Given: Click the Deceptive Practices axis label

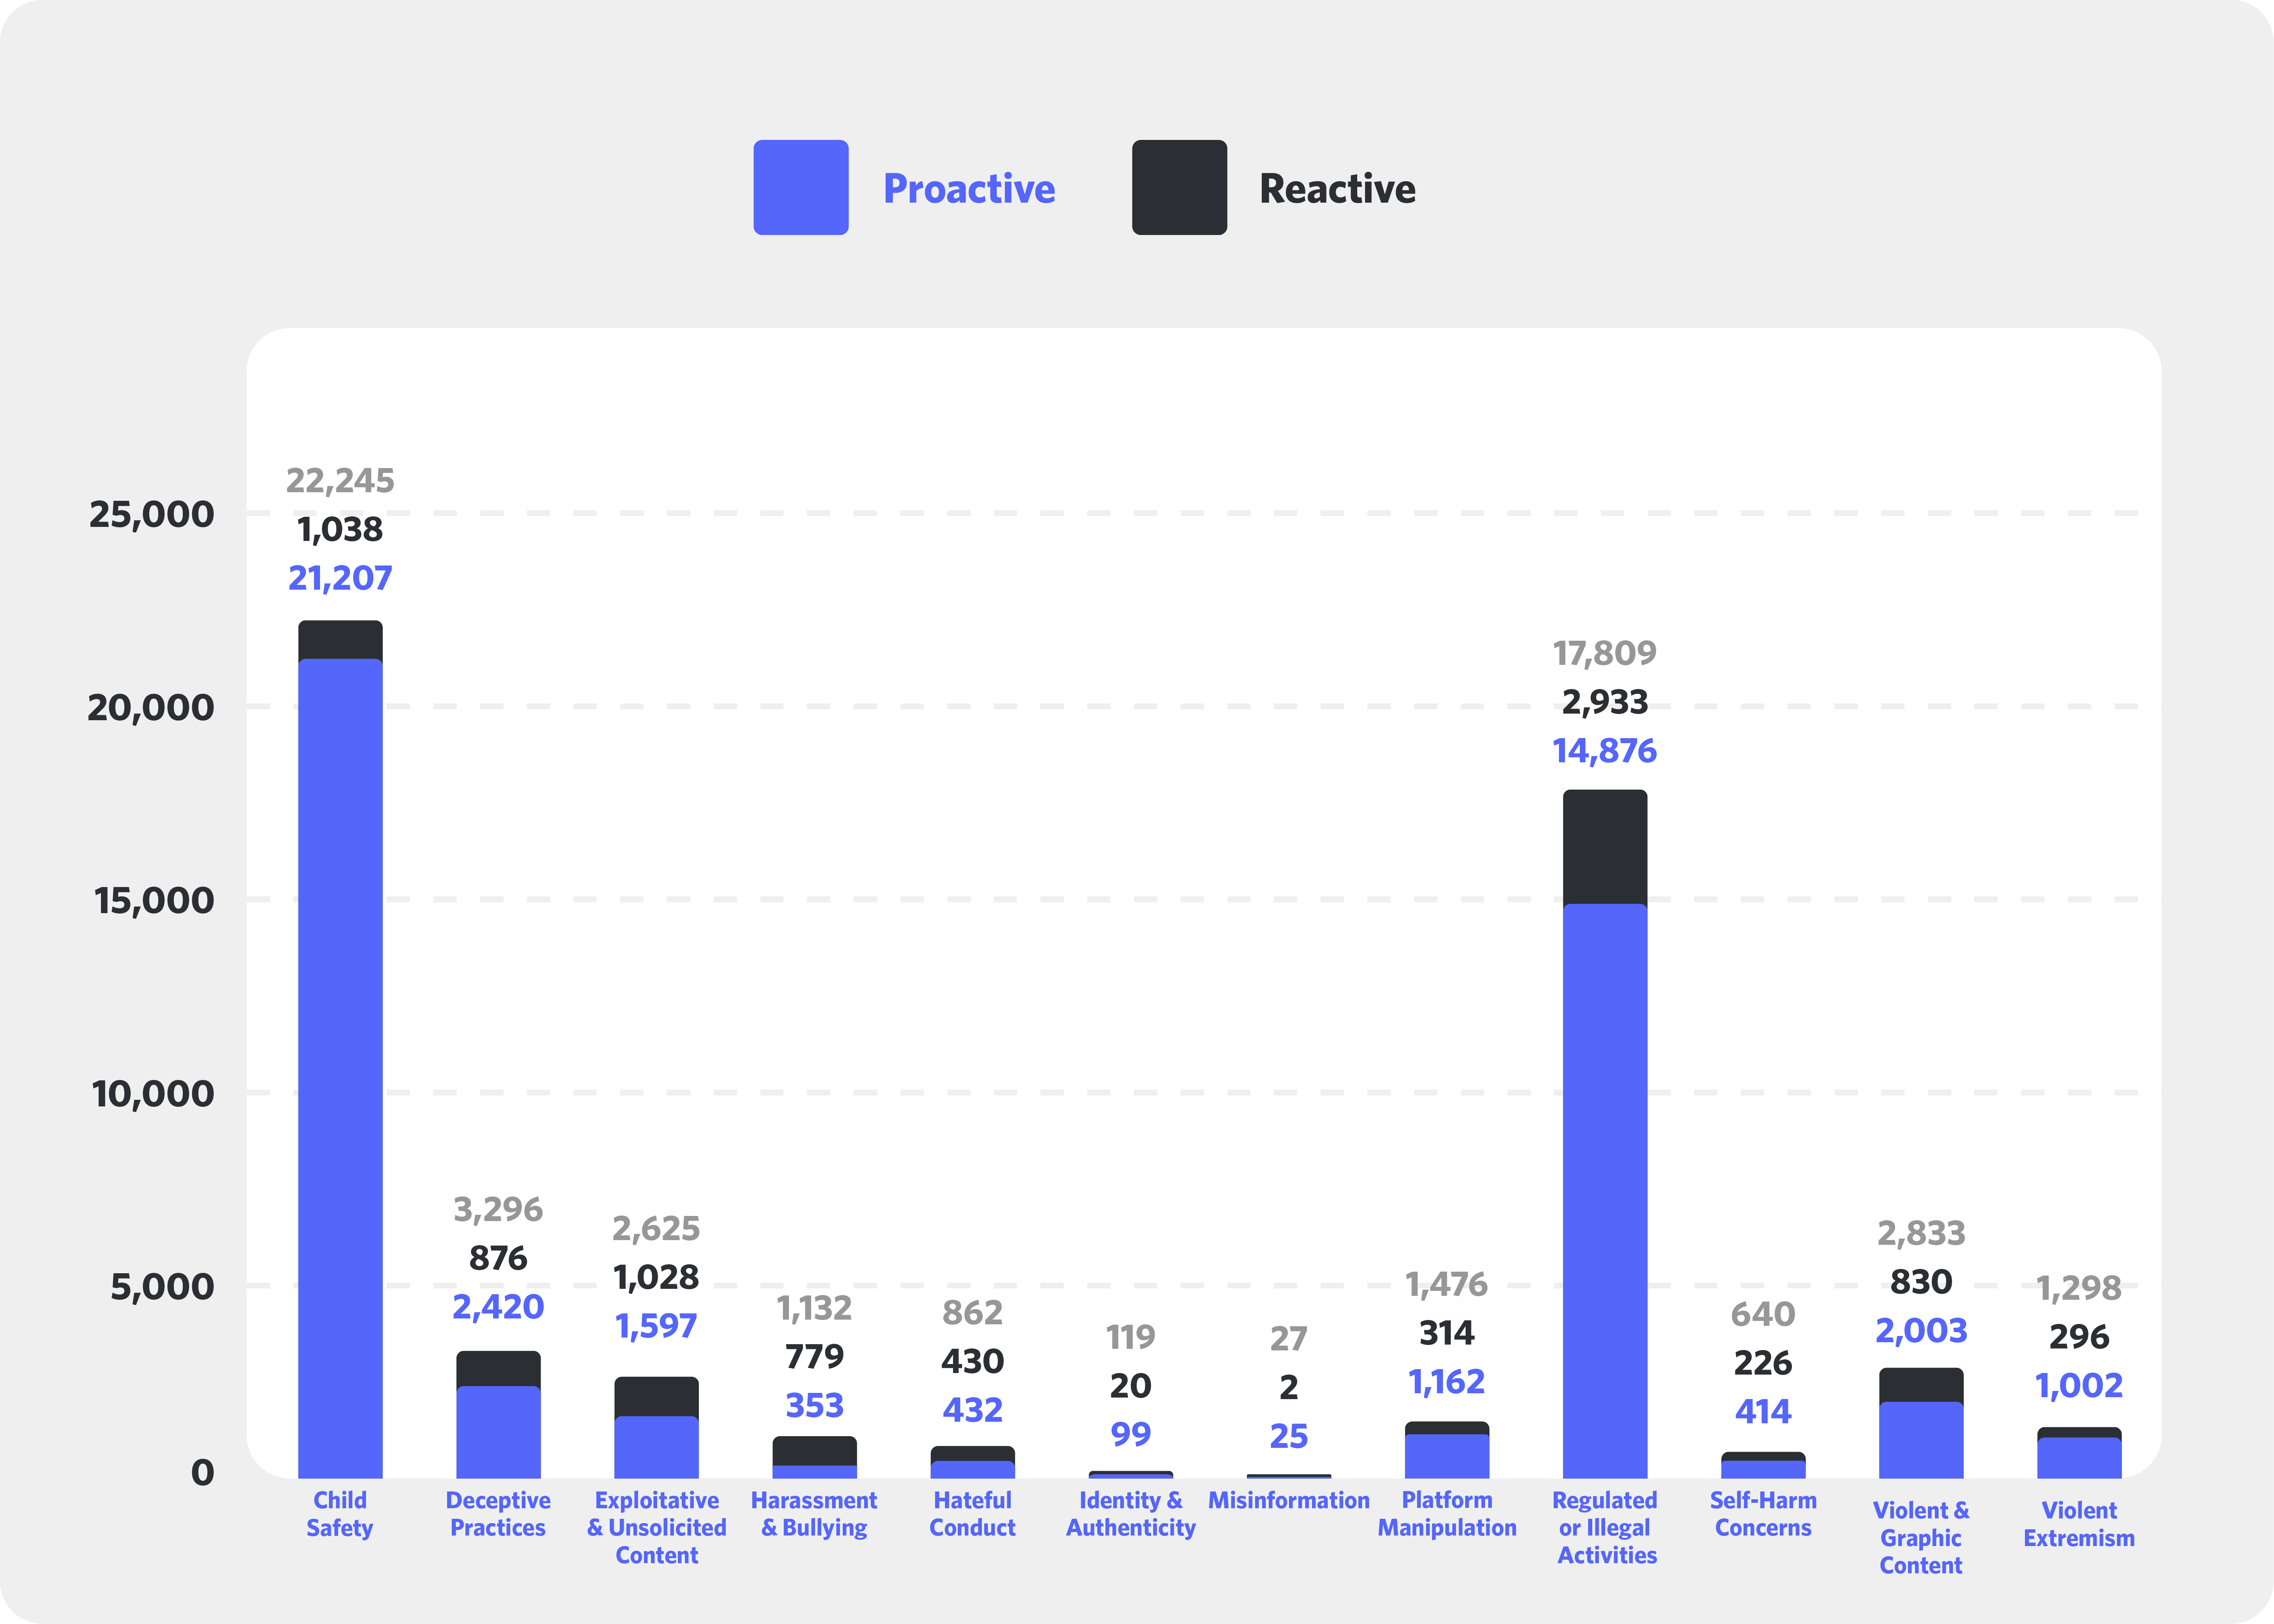Looking at the screenshot, I should 498,1514.
